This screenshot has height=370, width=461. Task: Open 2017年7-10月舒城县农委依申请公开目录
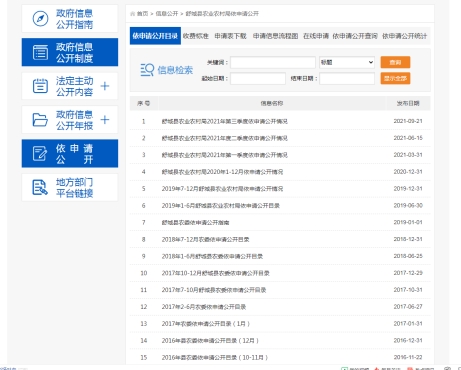click(214, 290)
